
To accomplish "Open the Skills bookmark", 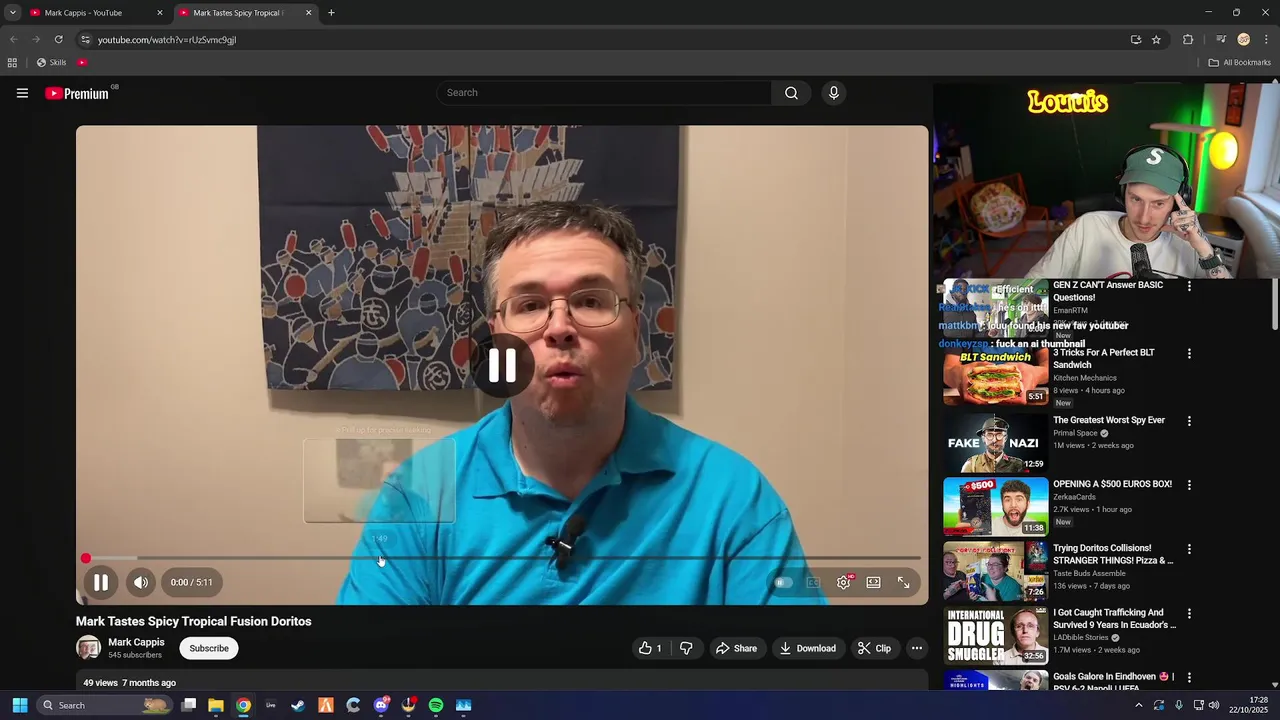I will pyautogui.click(x=52, y=62).
